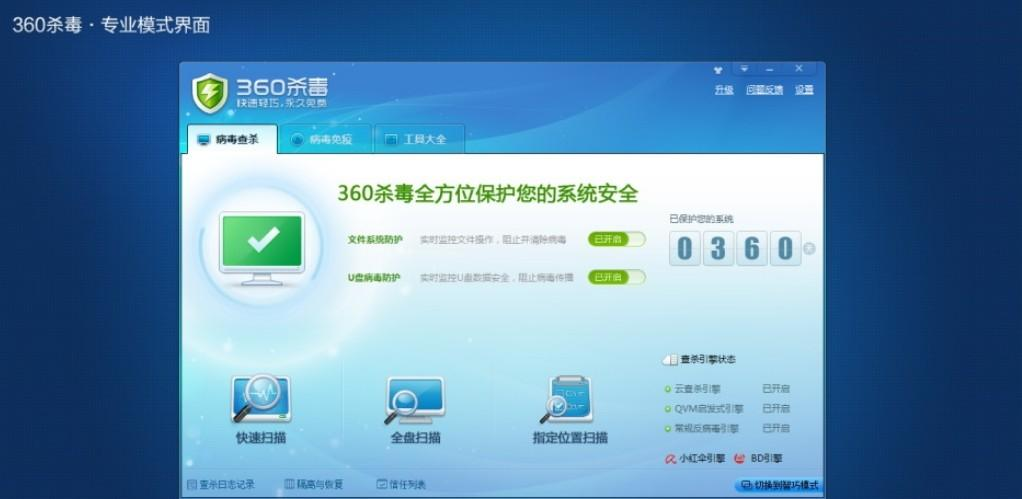Open the 信任列表 trust list
This screenshot has width=1022, height=499.
[402, 485]
